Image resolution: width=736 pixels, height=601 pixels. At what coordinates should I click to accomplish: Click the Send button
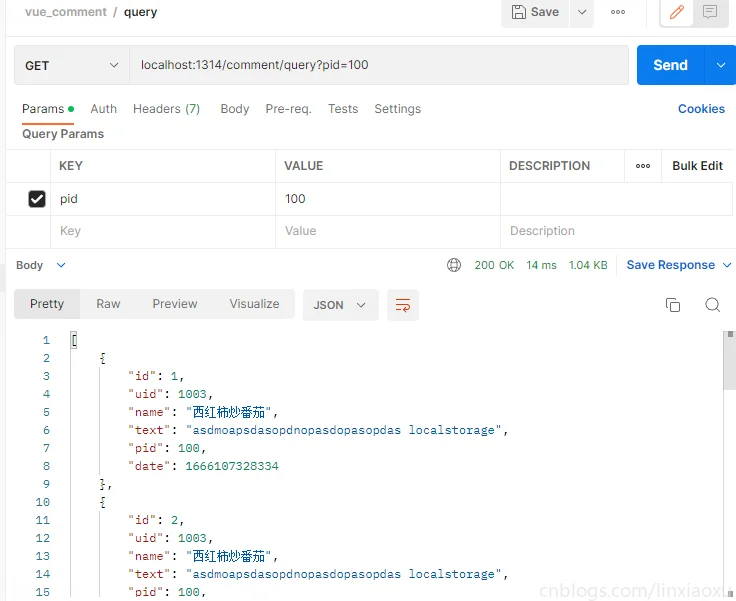(x=670, y=65)
